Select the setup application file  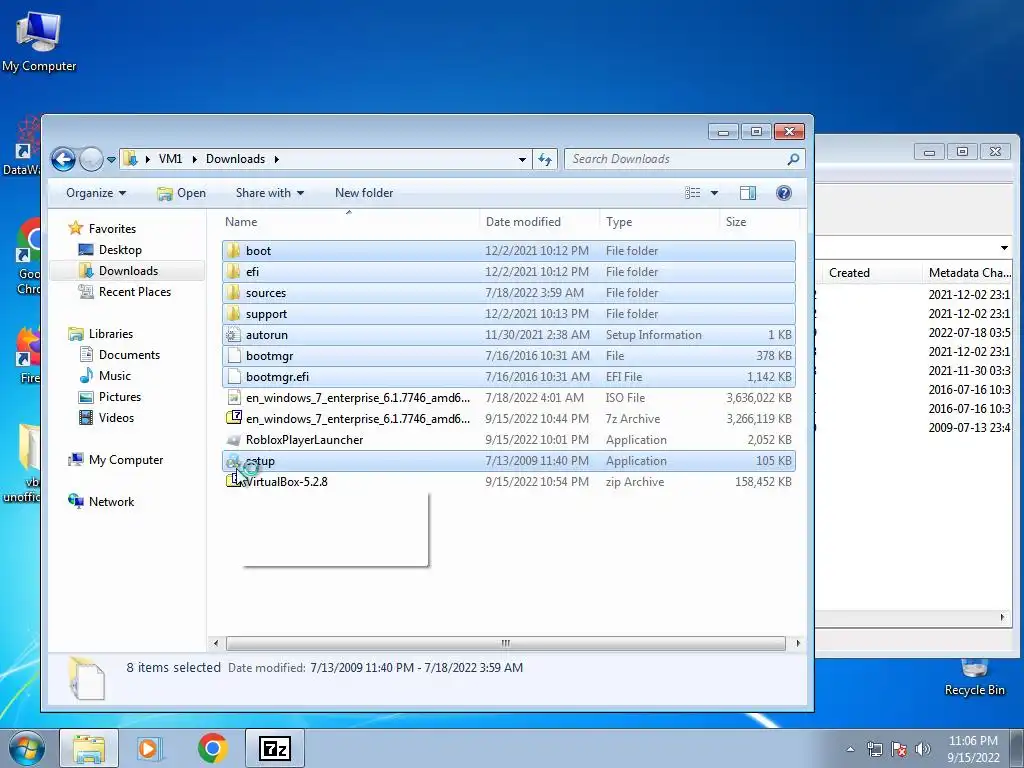point(509,460)
